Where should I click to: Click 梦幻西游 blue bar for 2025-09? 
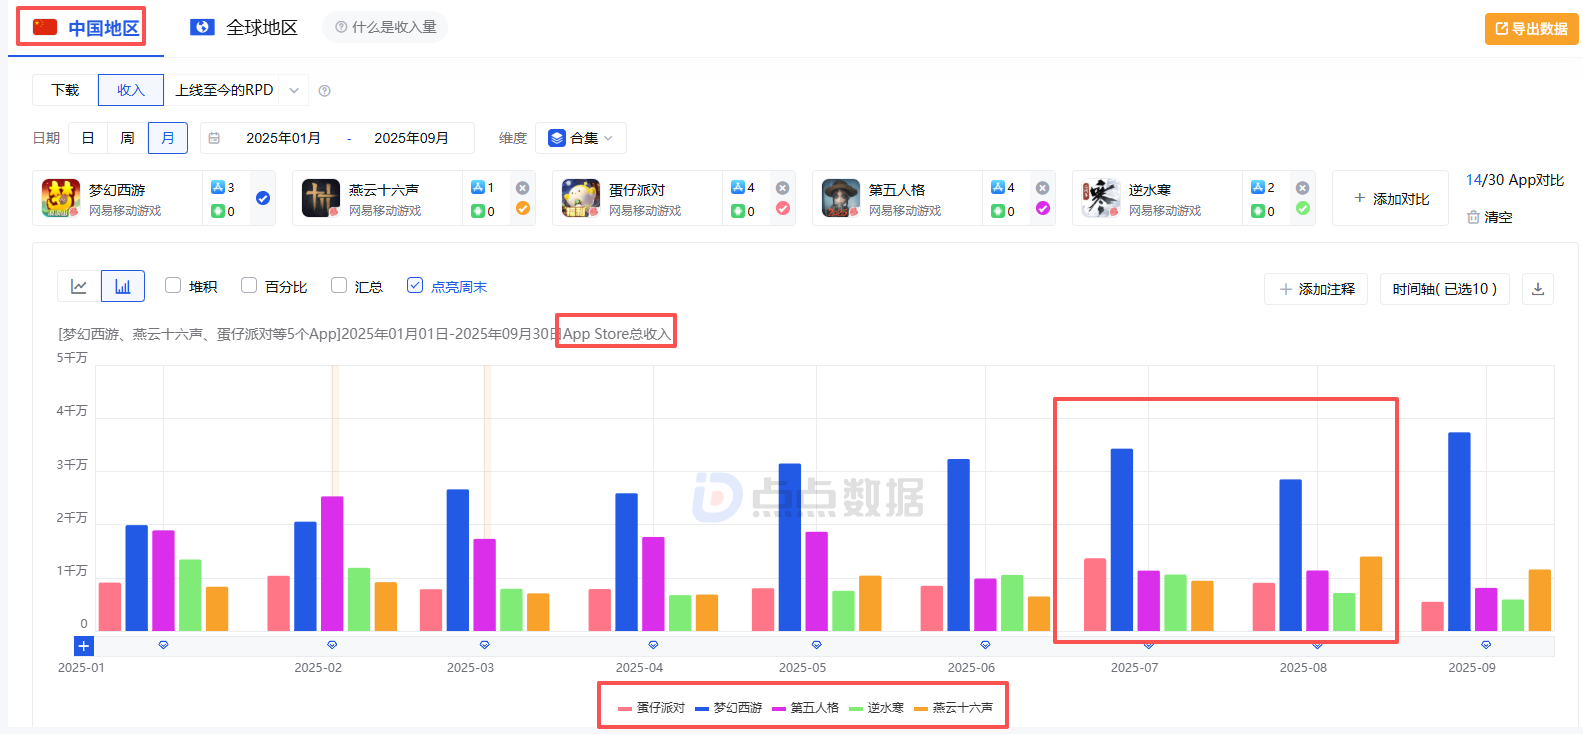pos(1459,531)
